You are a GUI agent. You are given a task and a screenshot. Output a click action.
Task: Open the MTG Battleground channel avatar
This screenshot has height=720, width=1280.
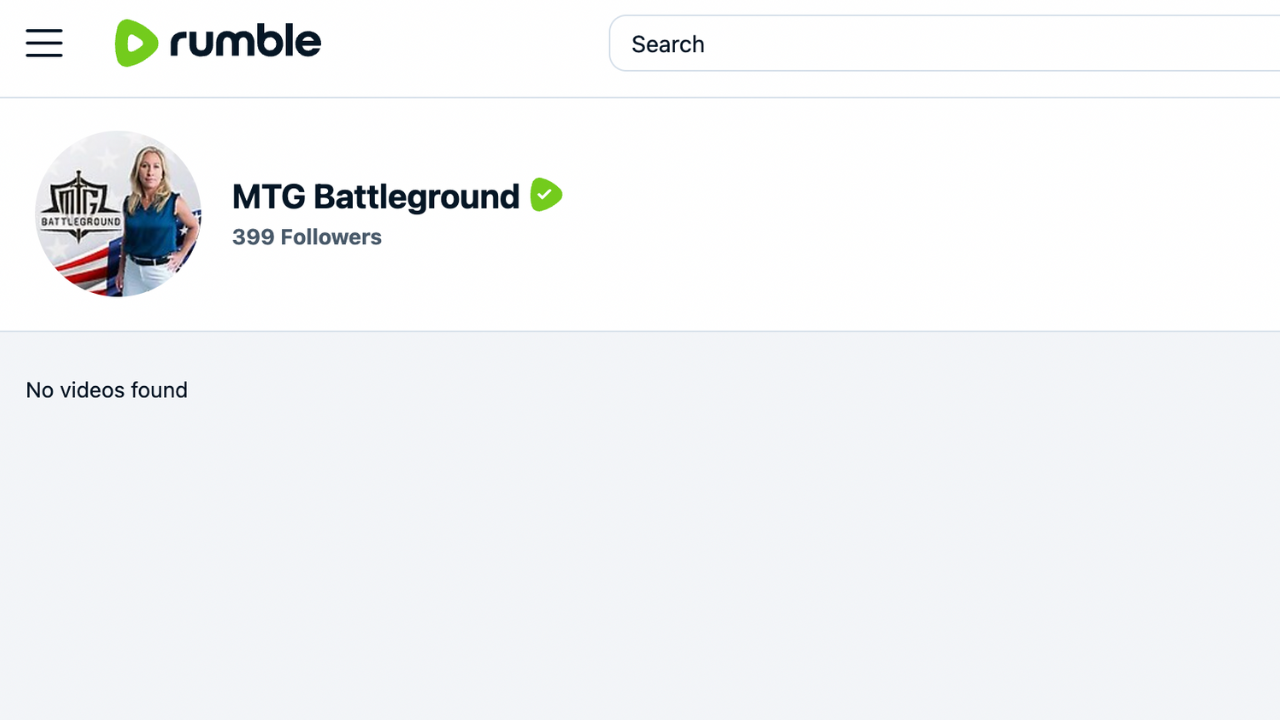tap(118, 214)
